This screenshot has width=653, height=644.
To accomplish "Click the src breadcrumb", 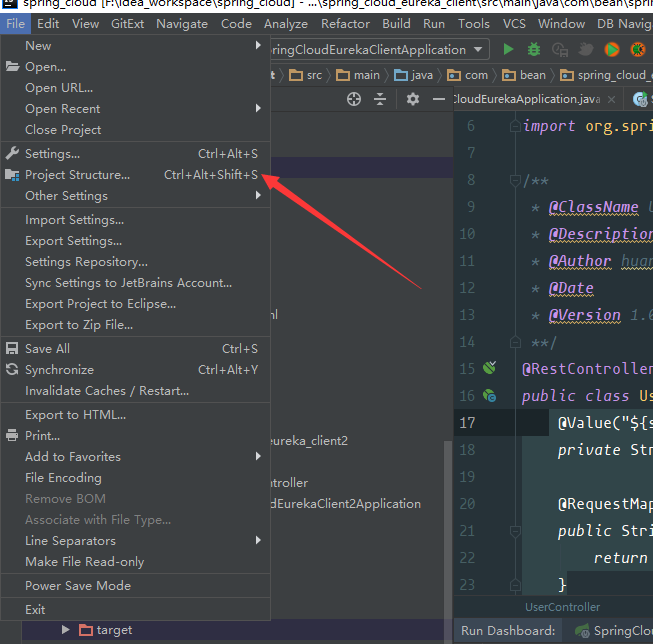I will click(x=306, y=75).
